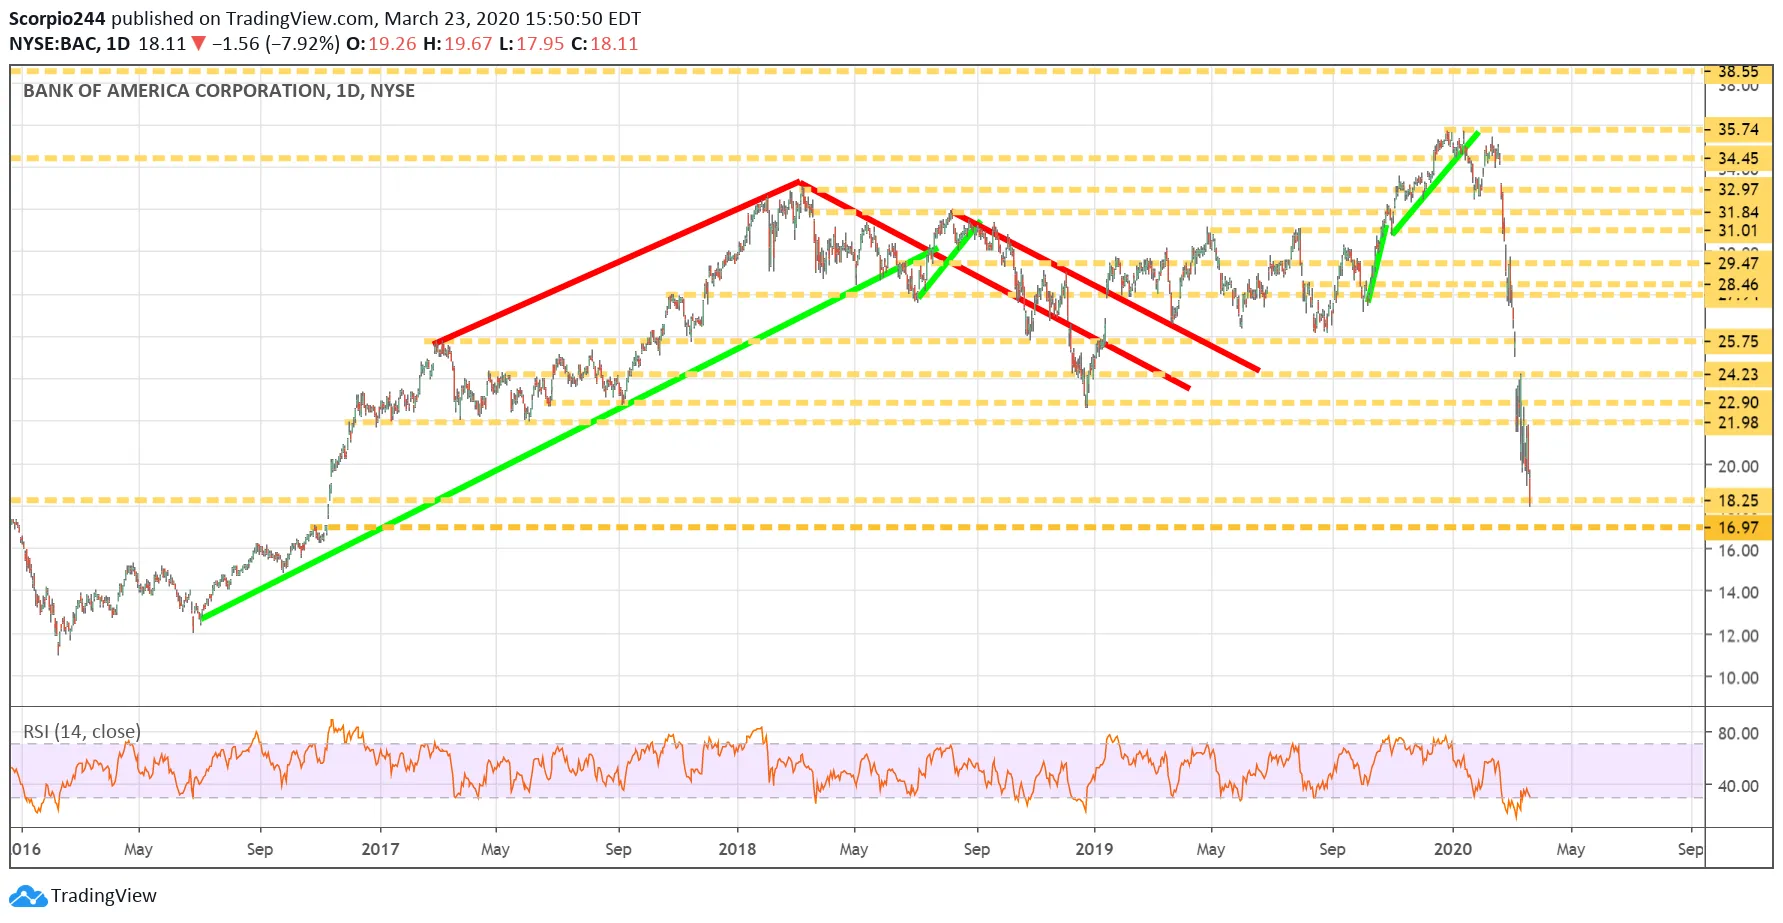1783x923 pixels.
Task: Click the 12.00 price axis tick
Action: tap(1738, 635)
